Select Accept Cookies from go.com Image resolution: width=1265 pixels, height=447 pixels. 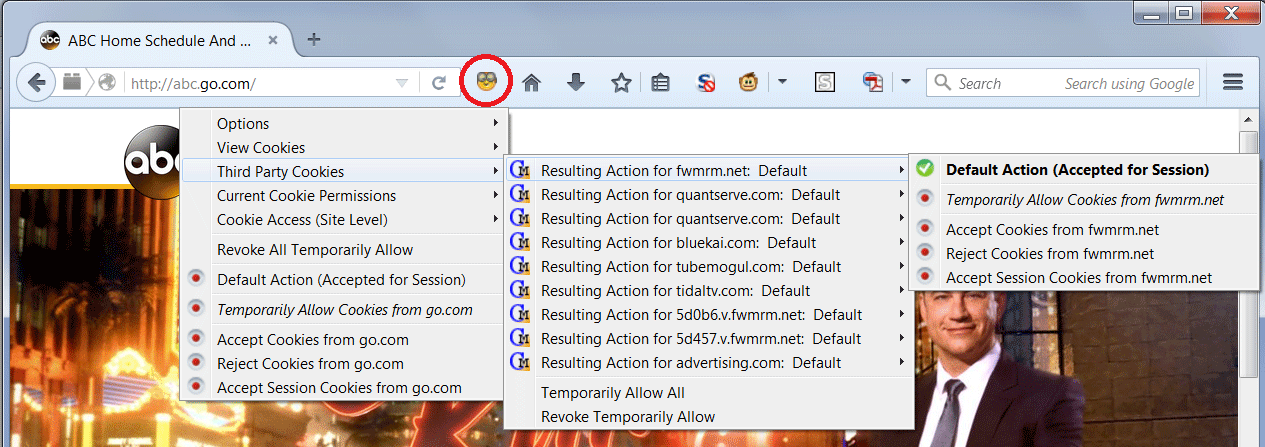point(312,340)
